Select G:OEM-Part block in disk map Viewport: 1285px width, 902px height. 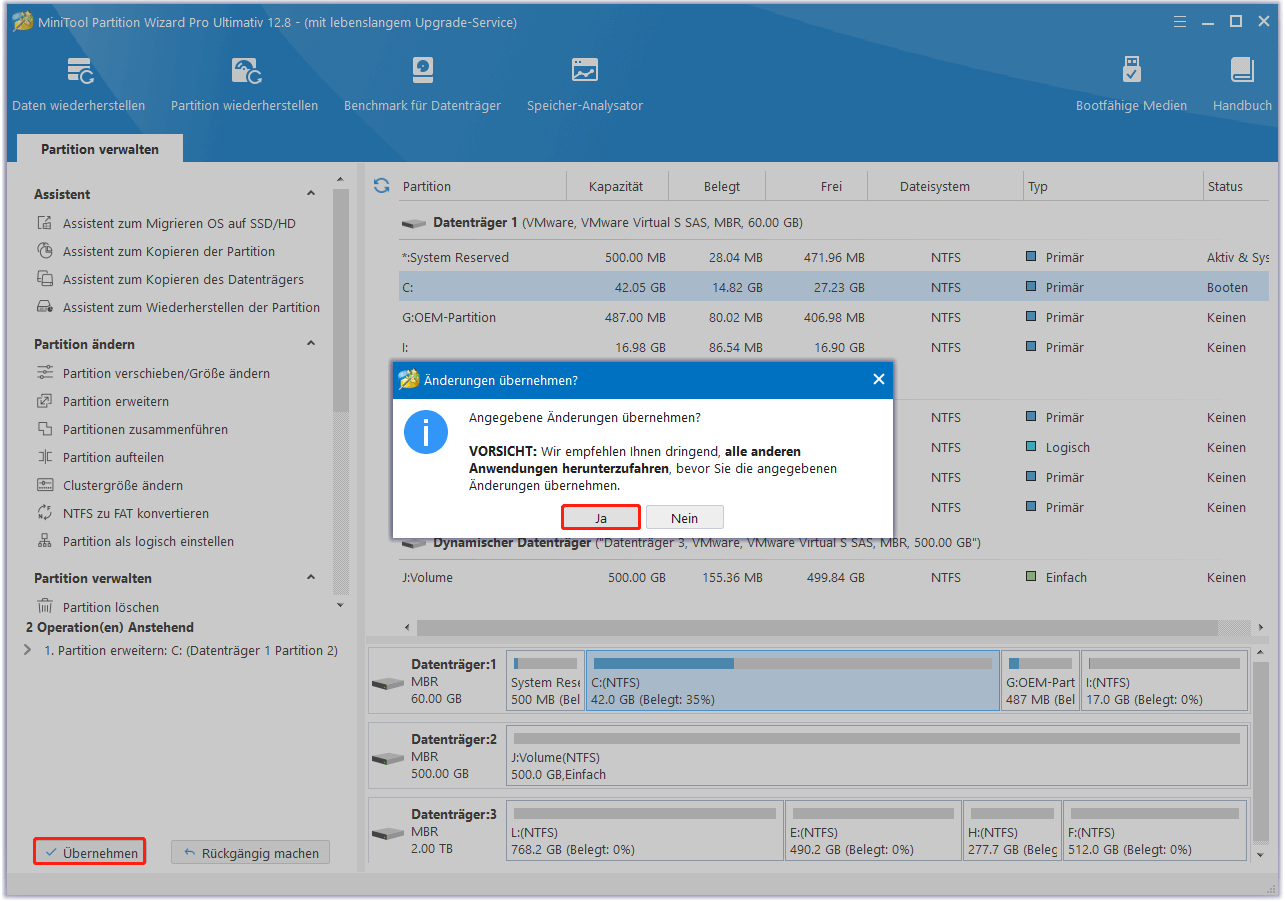(1041, 681)
